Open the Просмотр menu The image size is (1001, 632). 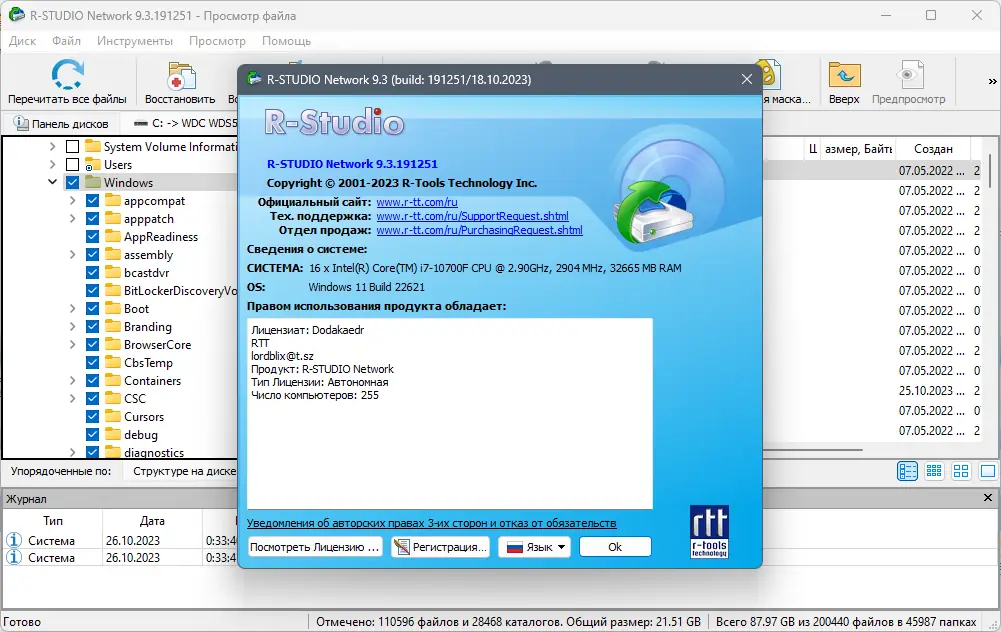[x=217, y=41]
